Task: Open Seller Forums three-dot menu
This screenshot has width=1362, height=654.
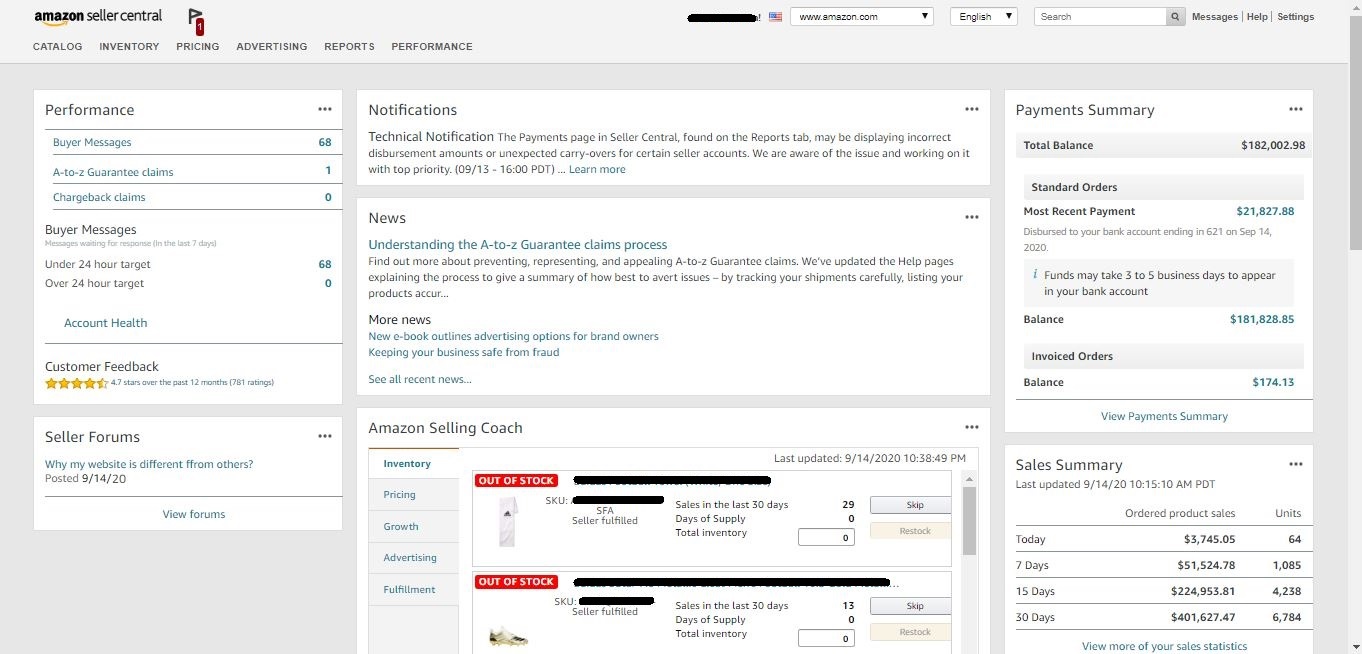Action: pyautogui.click(x=325, y=436)
